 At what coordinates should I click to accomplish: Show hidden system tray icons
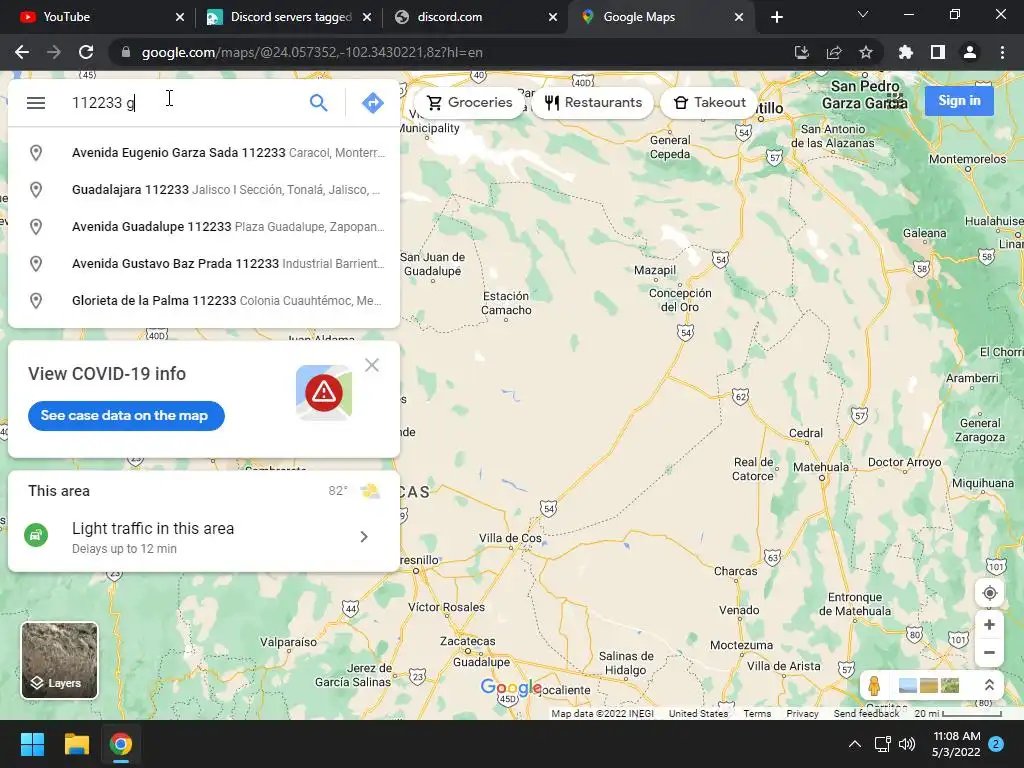coord(854,744)
